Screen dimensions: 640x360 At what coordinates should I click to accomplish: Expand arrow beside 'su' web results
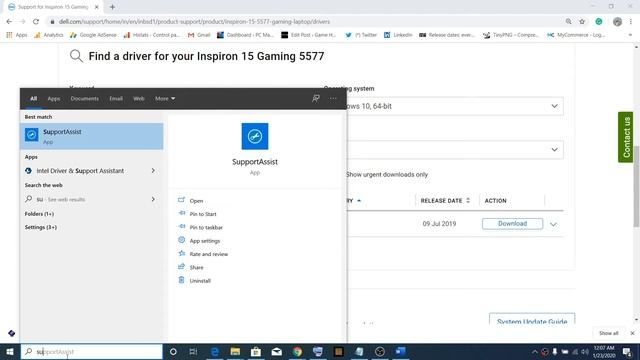pyautogui.click(x=153, y=199)
